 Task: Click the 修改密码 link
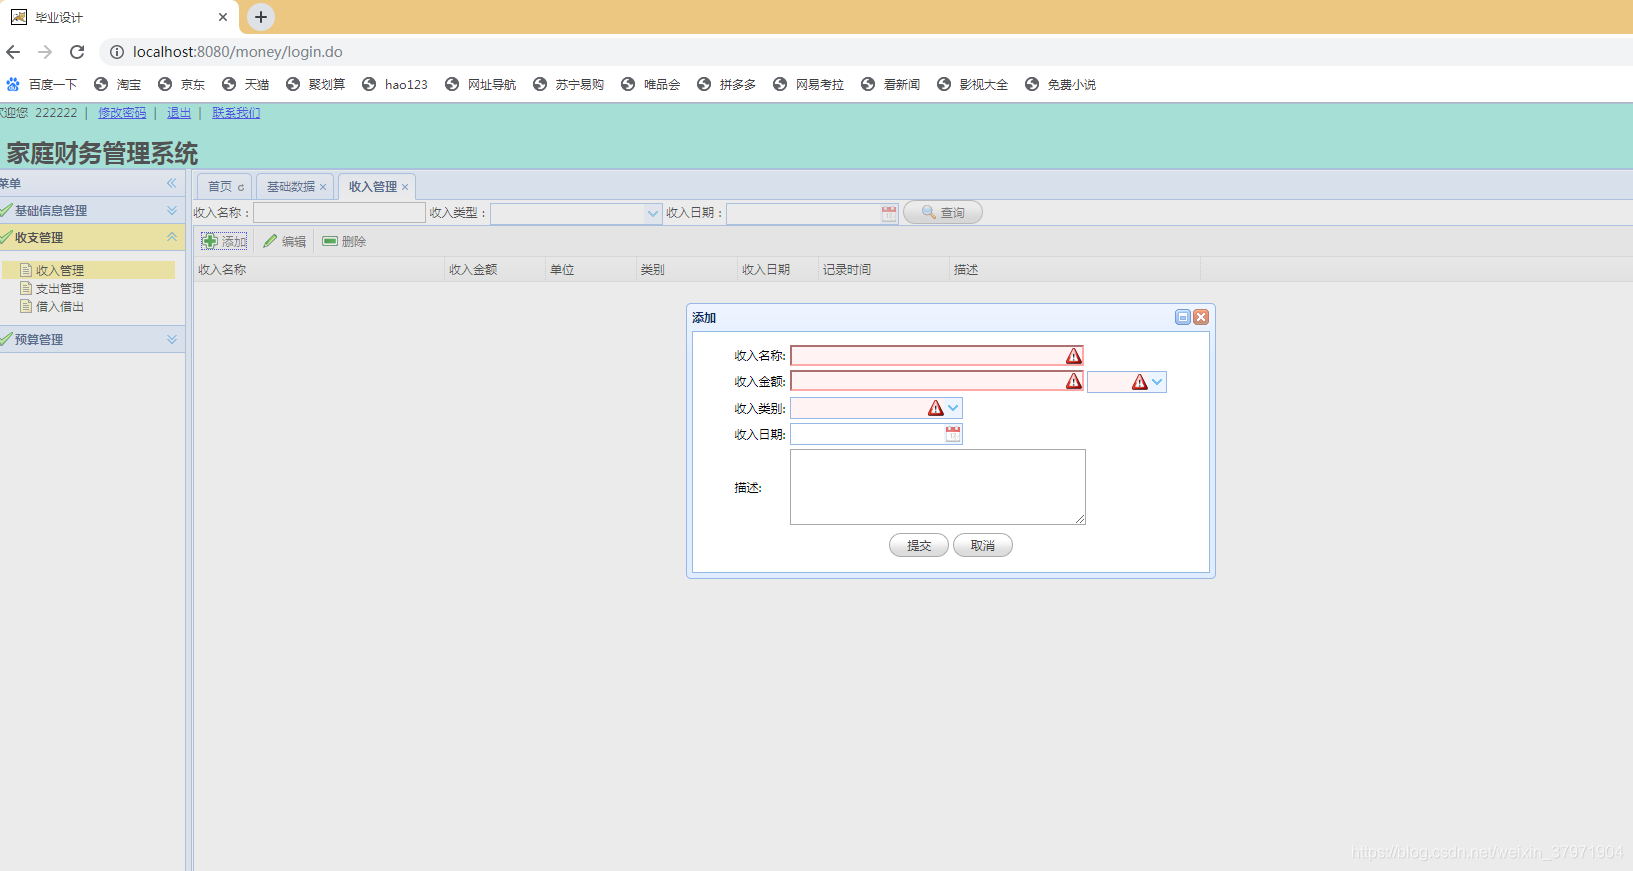122,113
